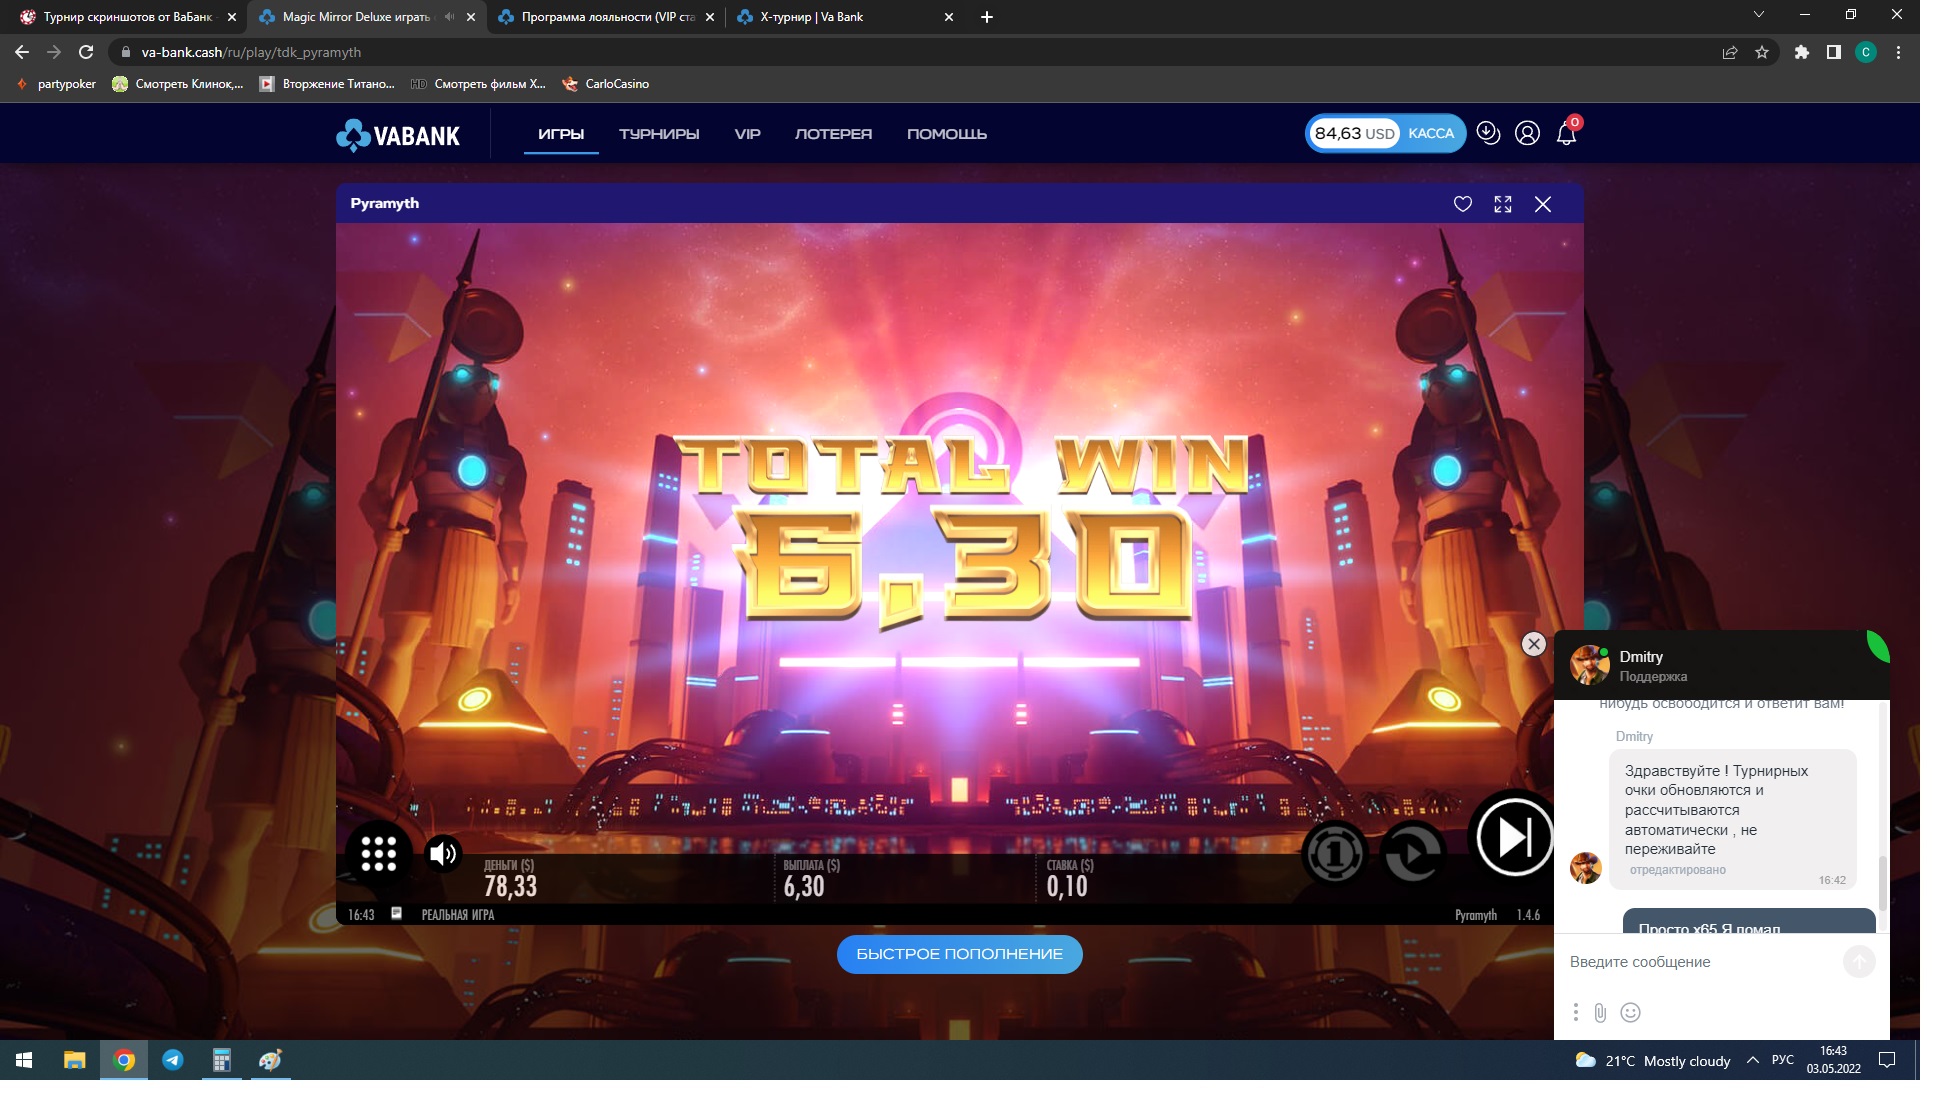Open the Турниры menu item
1940x1098 pixels.
point(658,134)
